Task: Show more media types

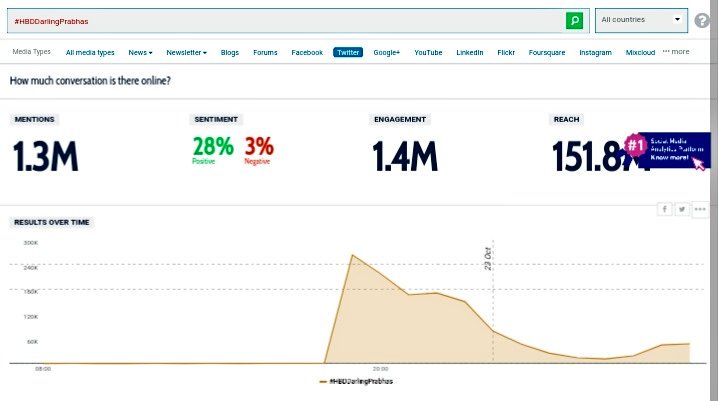Action: (x=676, y=52)
